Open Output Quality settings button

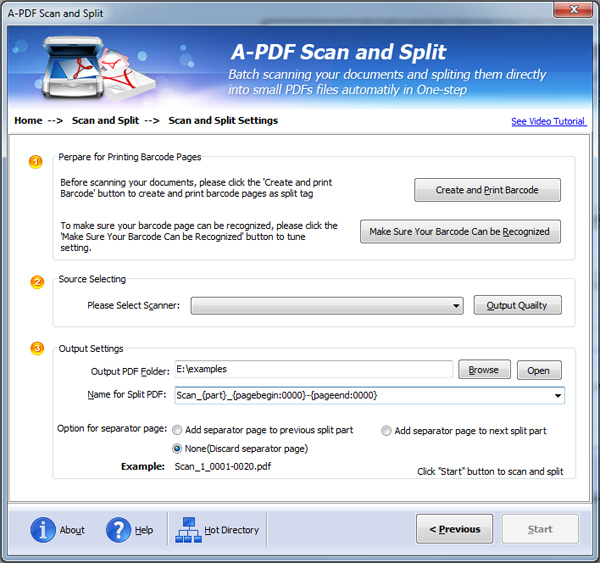[517, 305]
